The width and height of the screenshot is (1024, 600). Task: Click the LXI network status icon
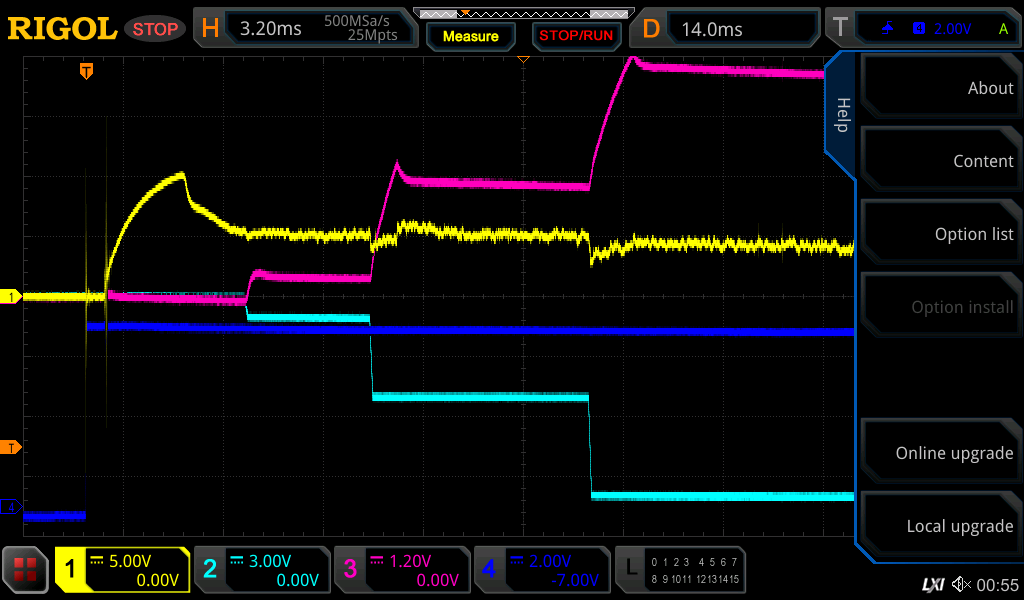coord(932,584)
